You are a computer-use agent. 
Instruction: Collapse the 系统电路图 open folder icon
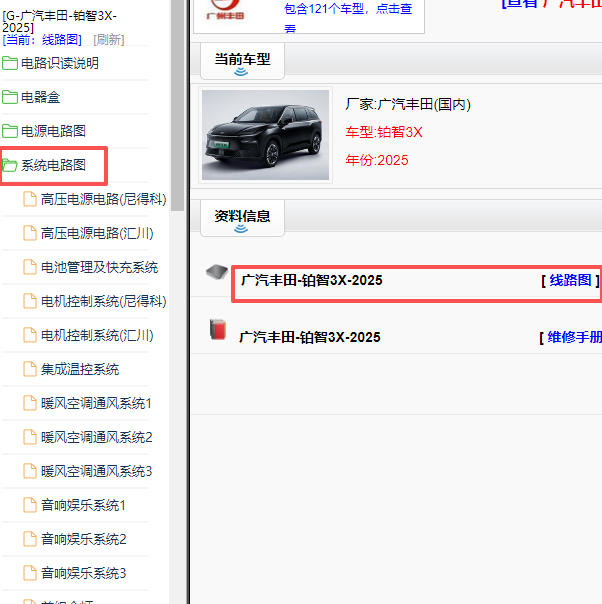click(10, 165)
